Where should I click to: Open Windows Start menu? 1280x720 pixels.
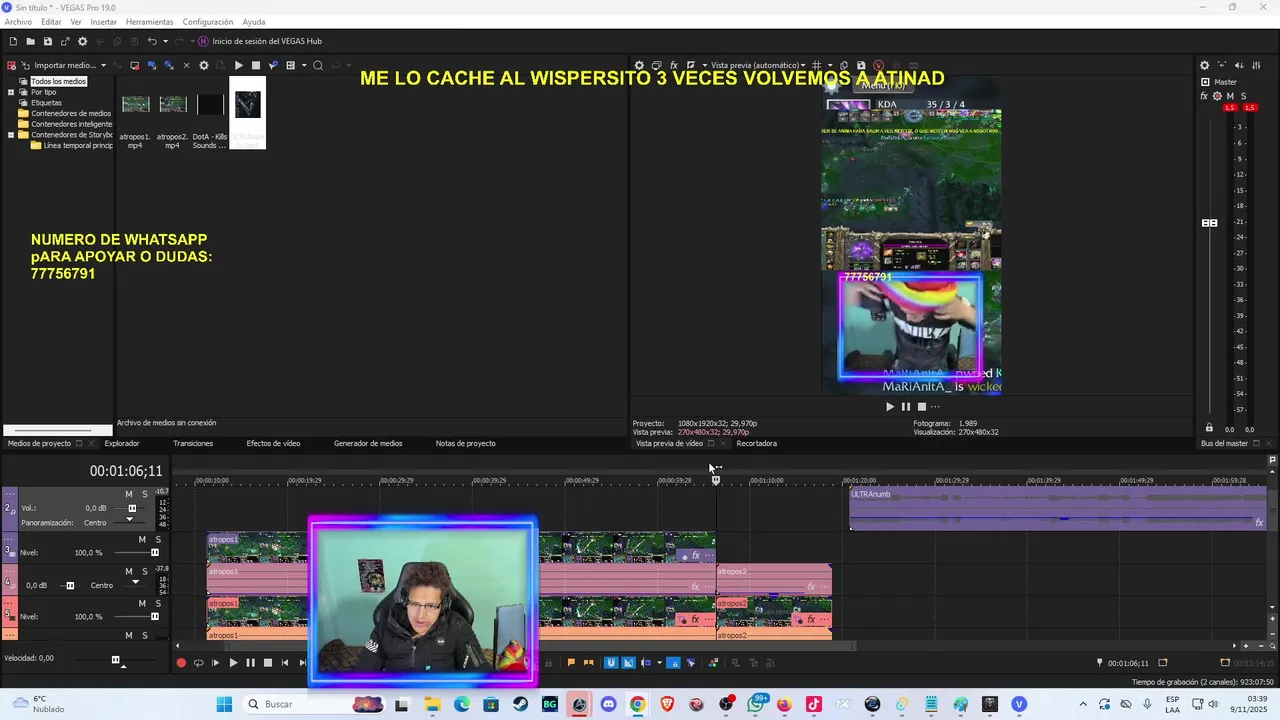pyautogui.click(x=224, y=704)
